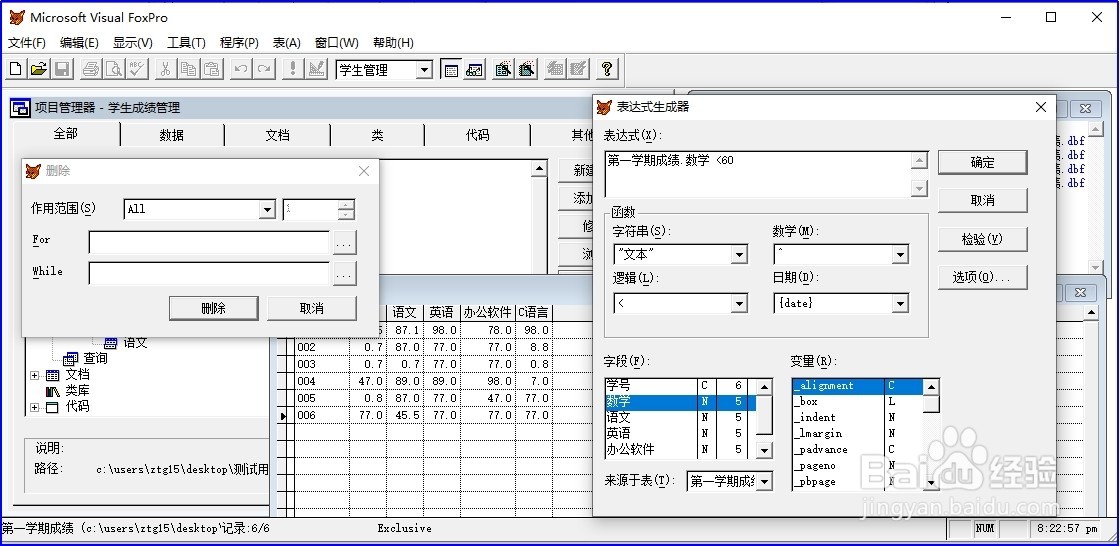1120x546 pixels.
Task: Click the AutoForm toolbar icon
Action: coord(555,69)
